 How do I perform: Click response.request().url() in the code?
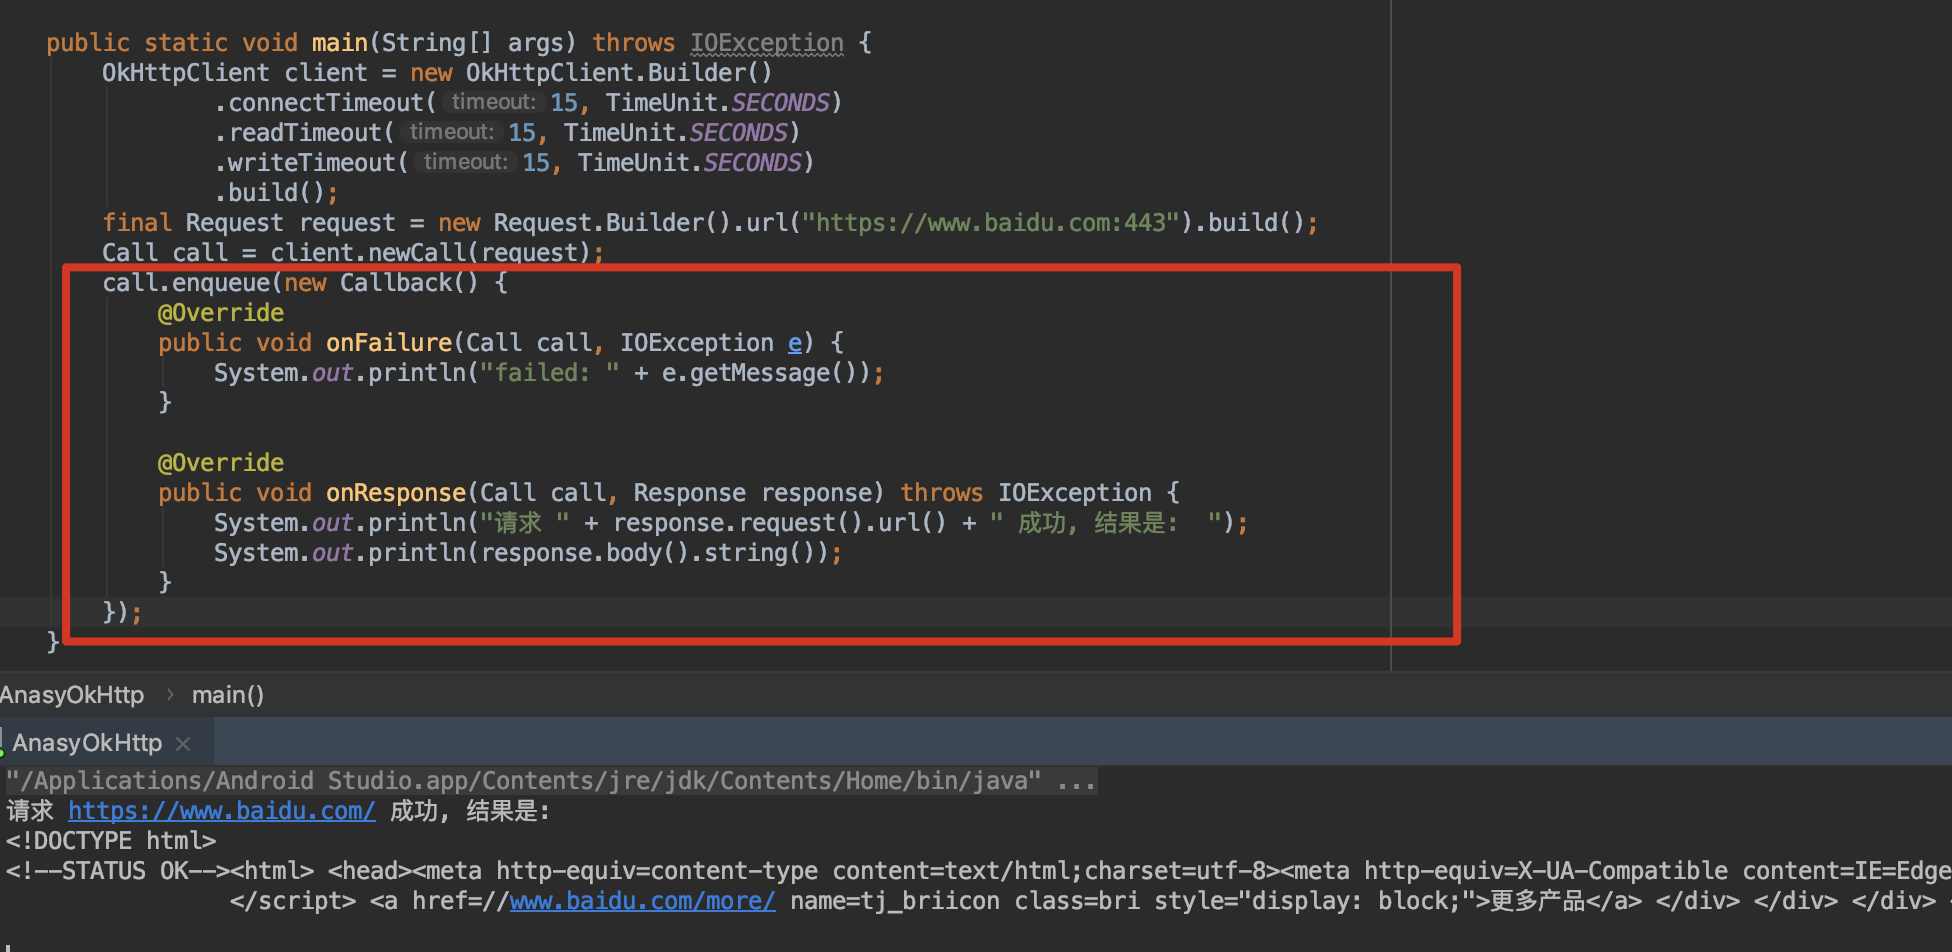(x=780, y=523)
